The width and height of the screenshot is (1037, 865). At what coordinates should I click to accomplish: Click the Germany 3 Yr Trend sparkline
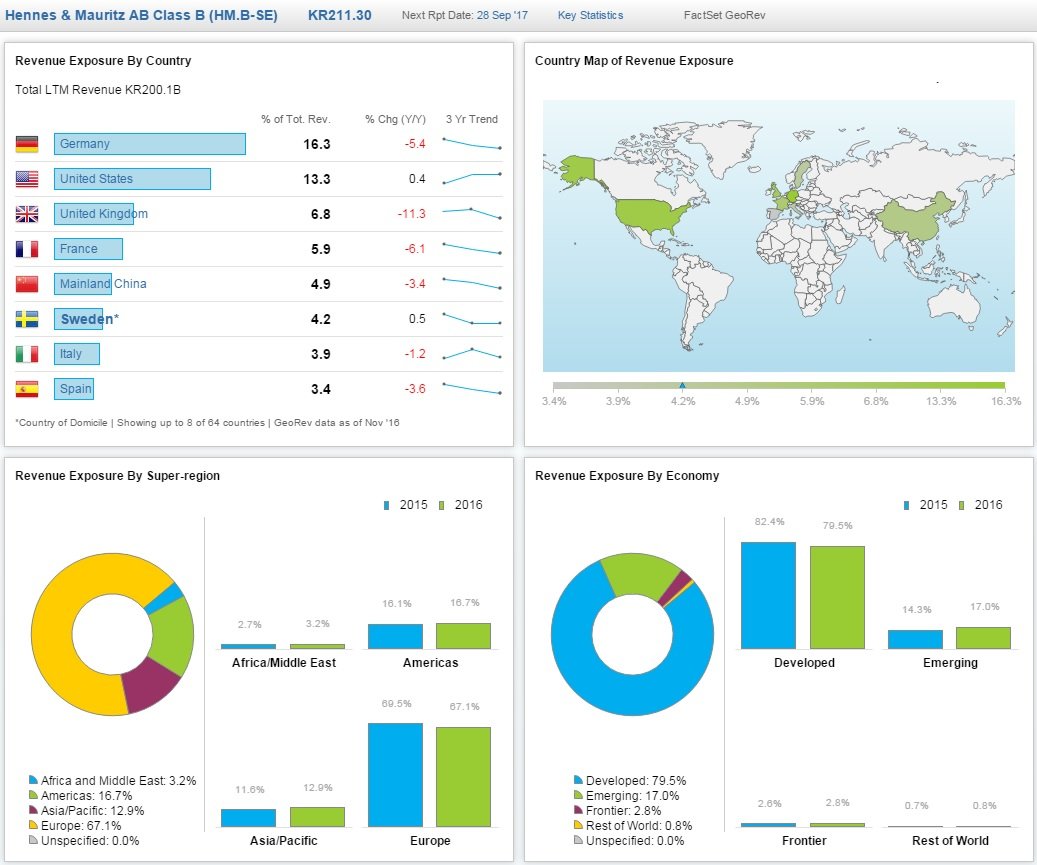472,144
